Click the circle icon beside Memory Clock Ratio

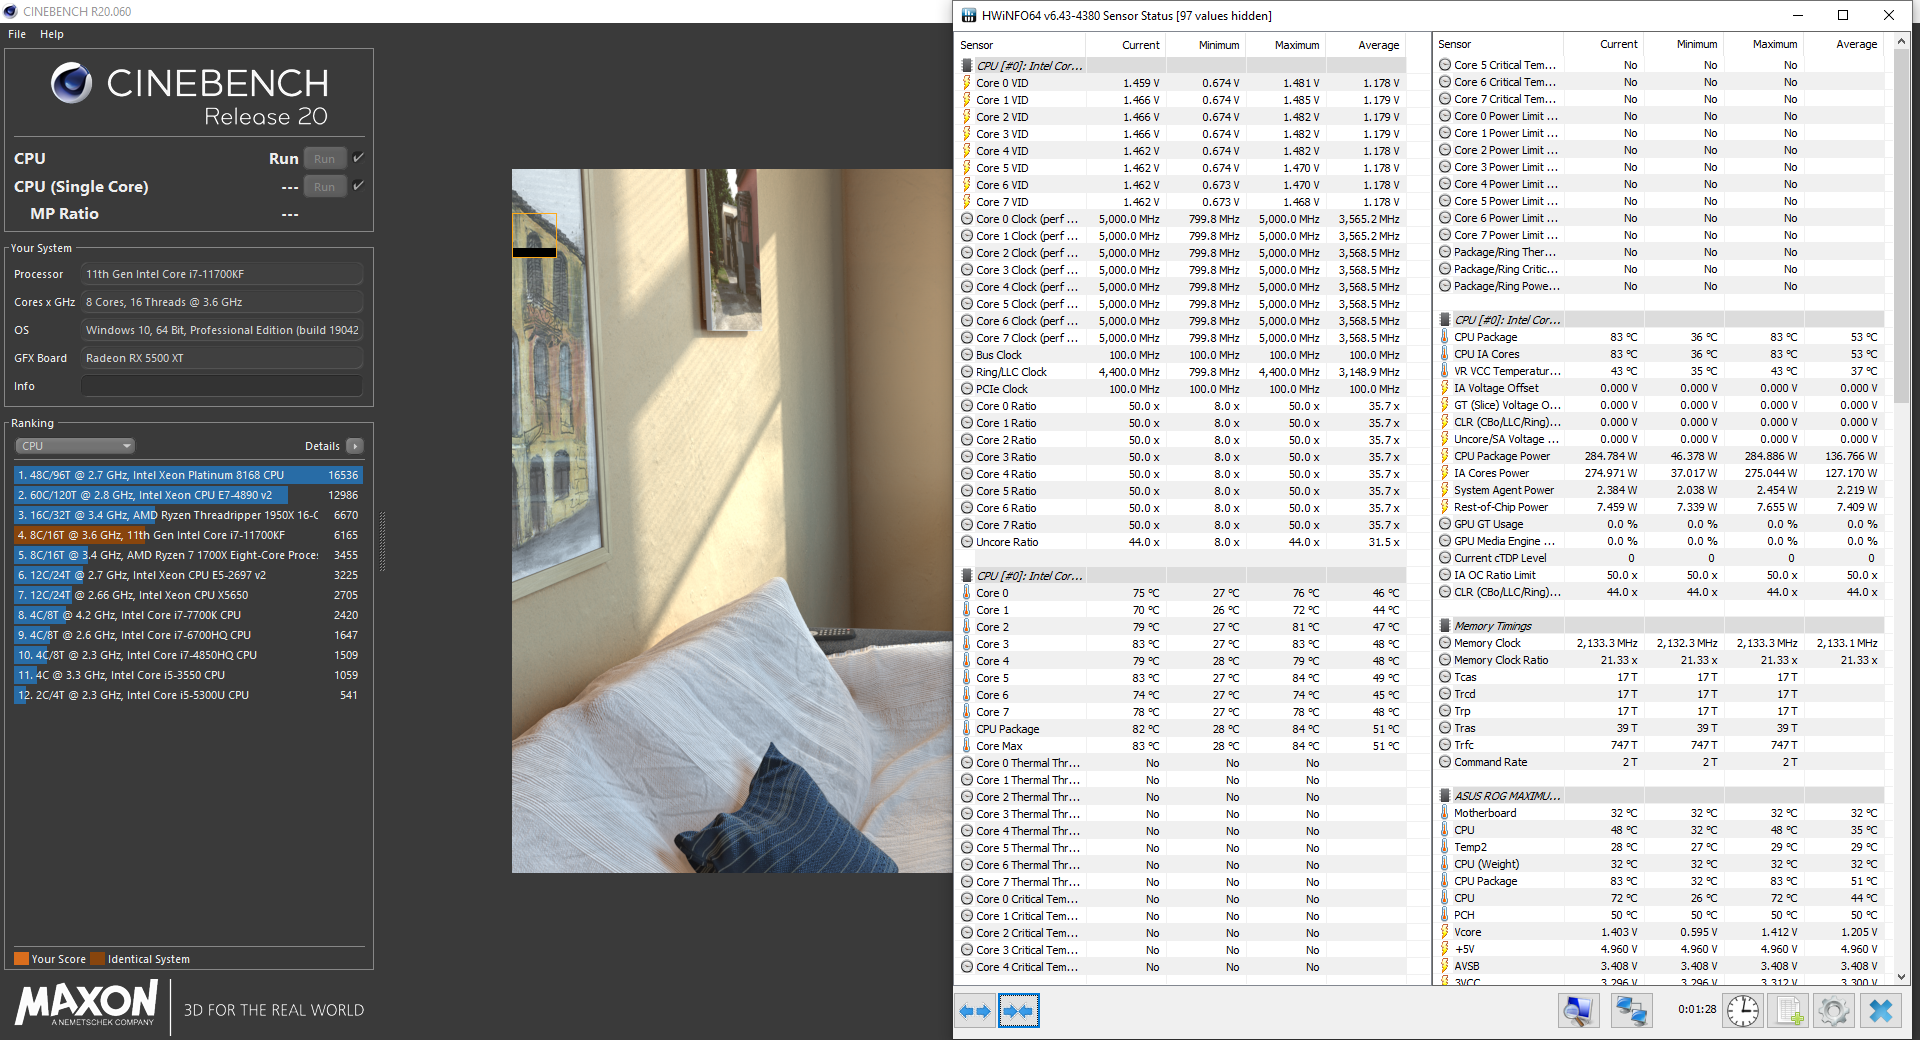click(1445, 660)
